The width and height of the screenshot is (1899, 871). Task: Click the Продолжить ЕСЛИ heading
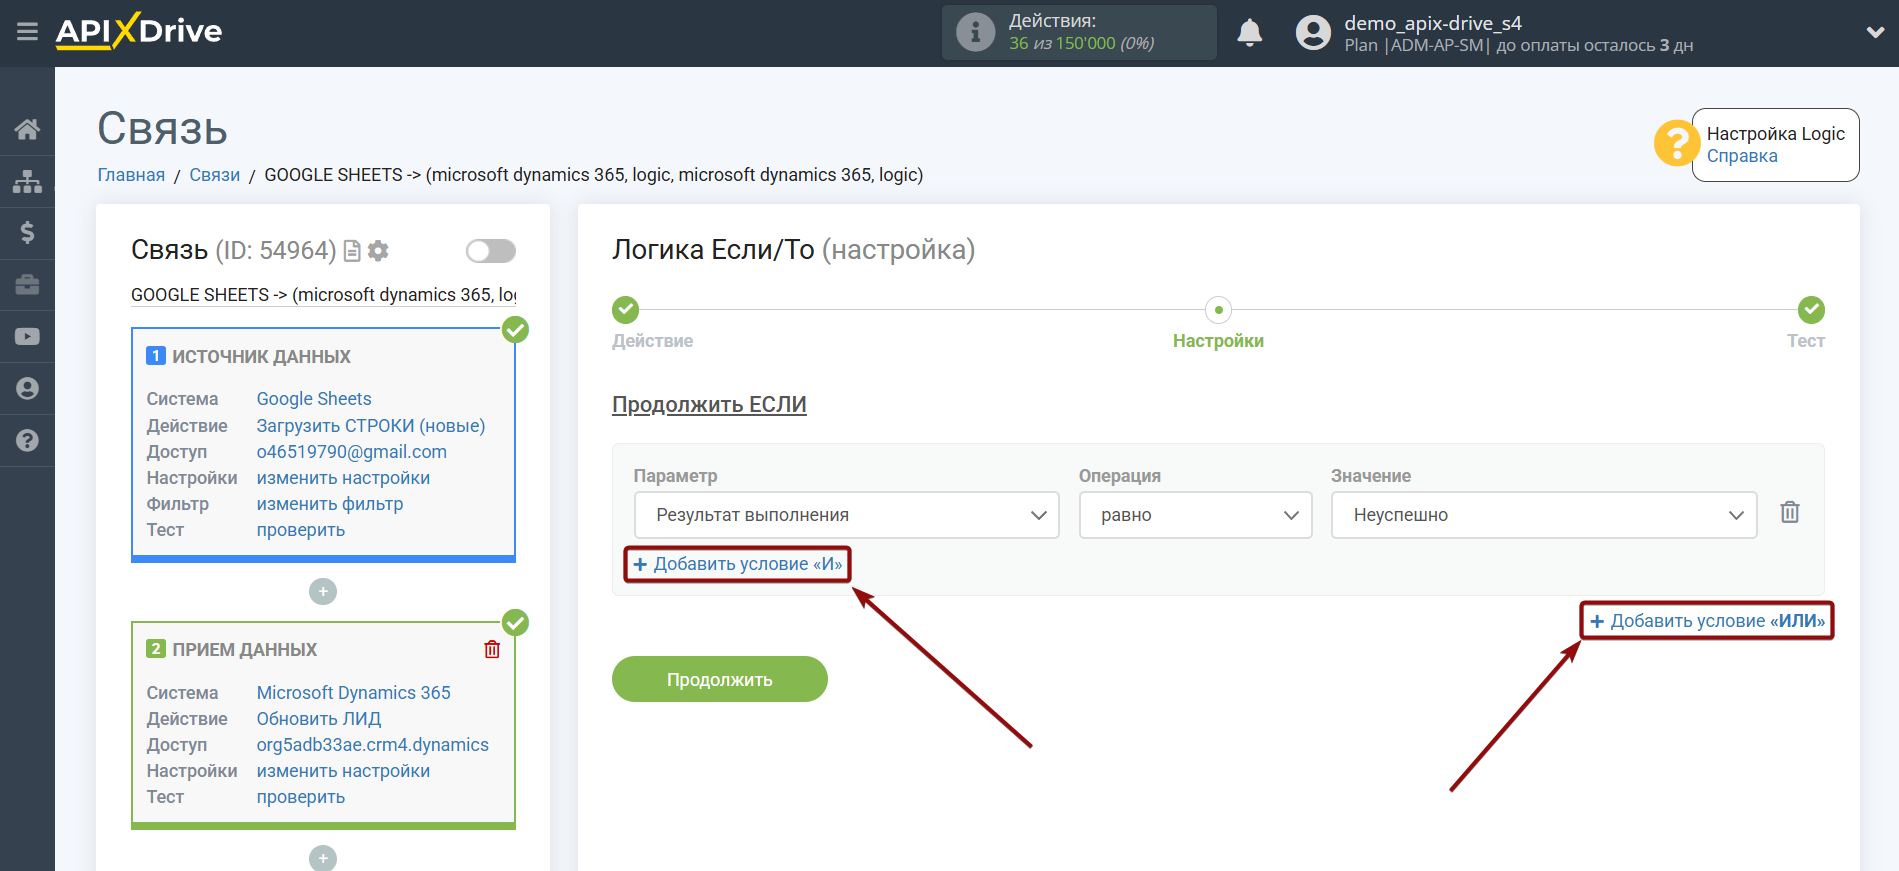tap(709, 405)
